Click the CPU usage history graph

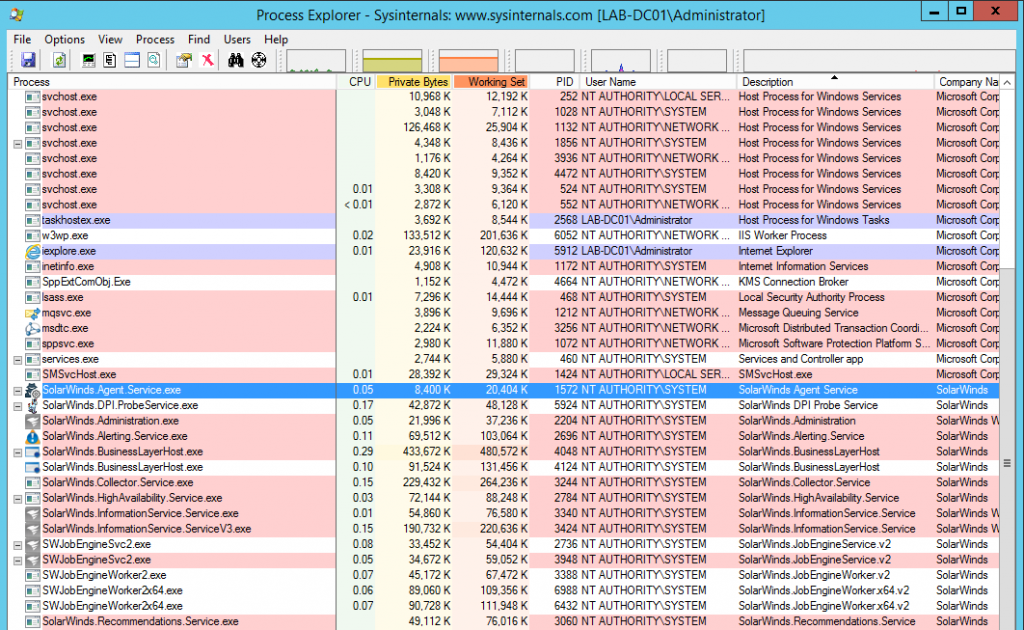pyautogui.click(x=316, y=61)
